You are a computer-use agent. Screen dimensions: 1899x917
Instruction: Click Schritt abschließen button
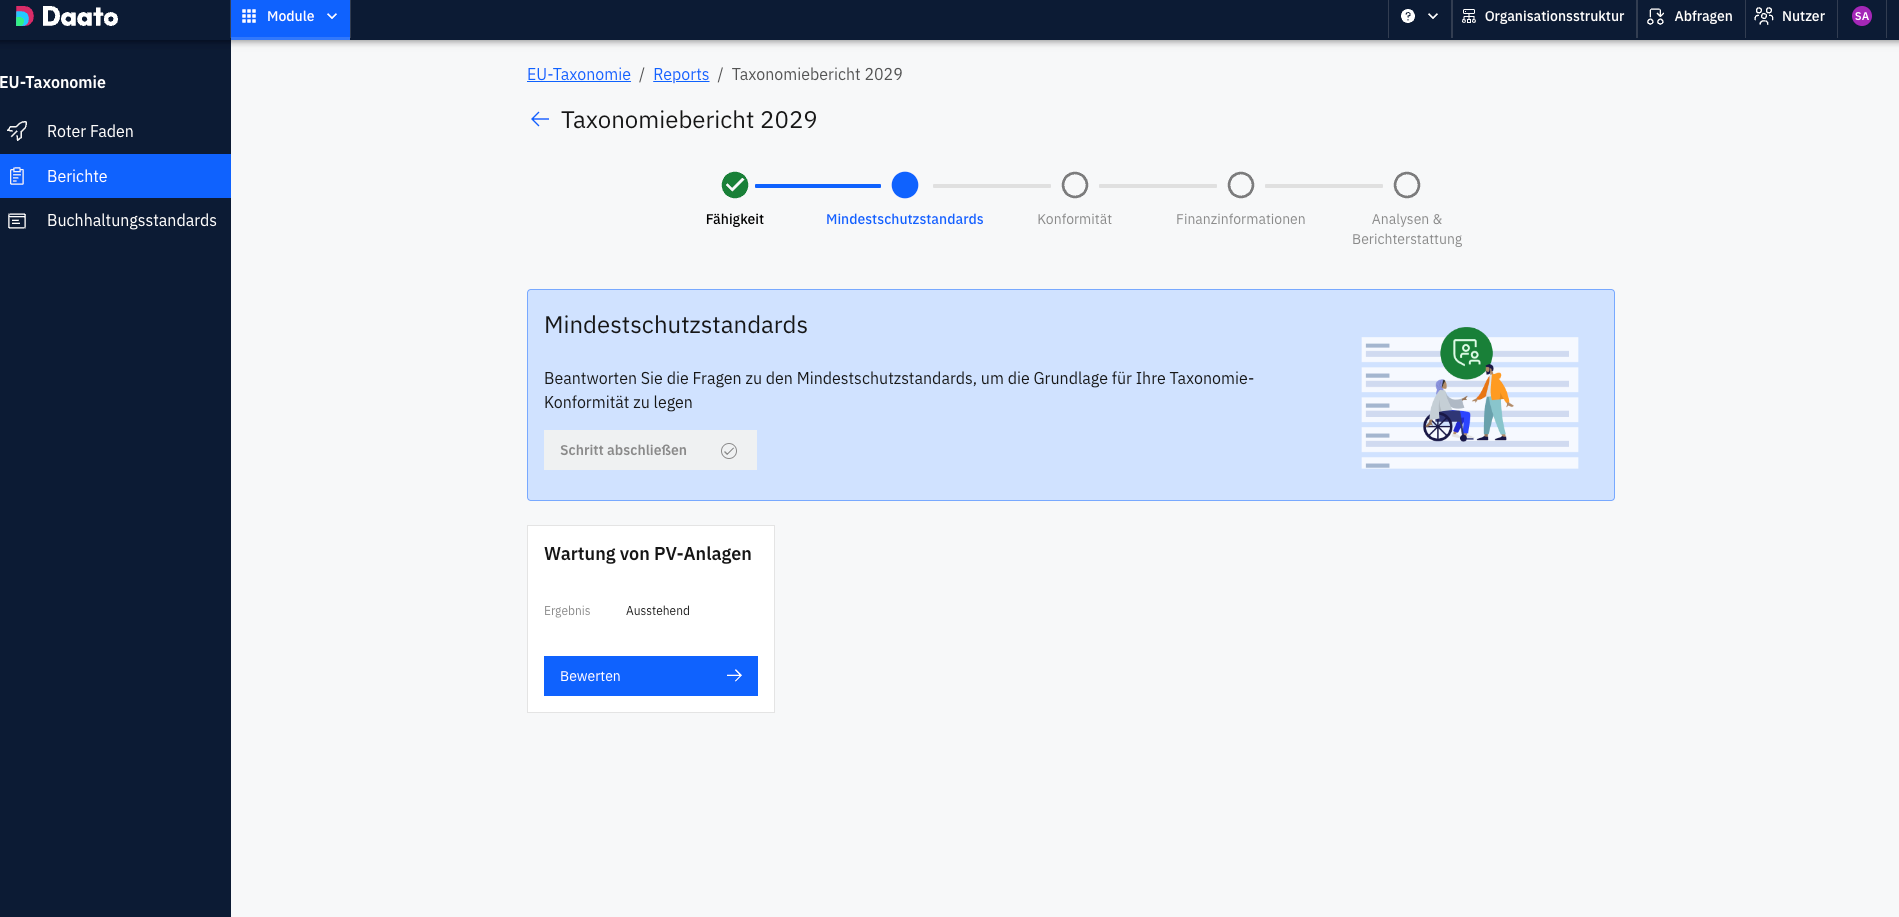tap(650, 450)
